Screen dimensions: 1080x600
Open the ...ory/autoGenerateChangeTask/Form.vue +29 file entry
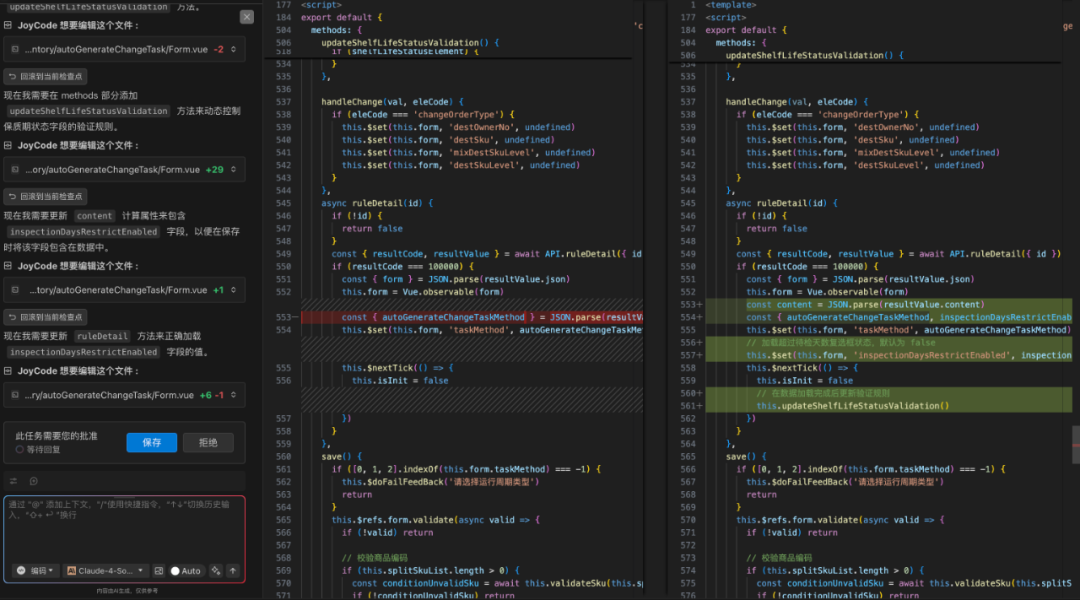click(x=125, y=169)
